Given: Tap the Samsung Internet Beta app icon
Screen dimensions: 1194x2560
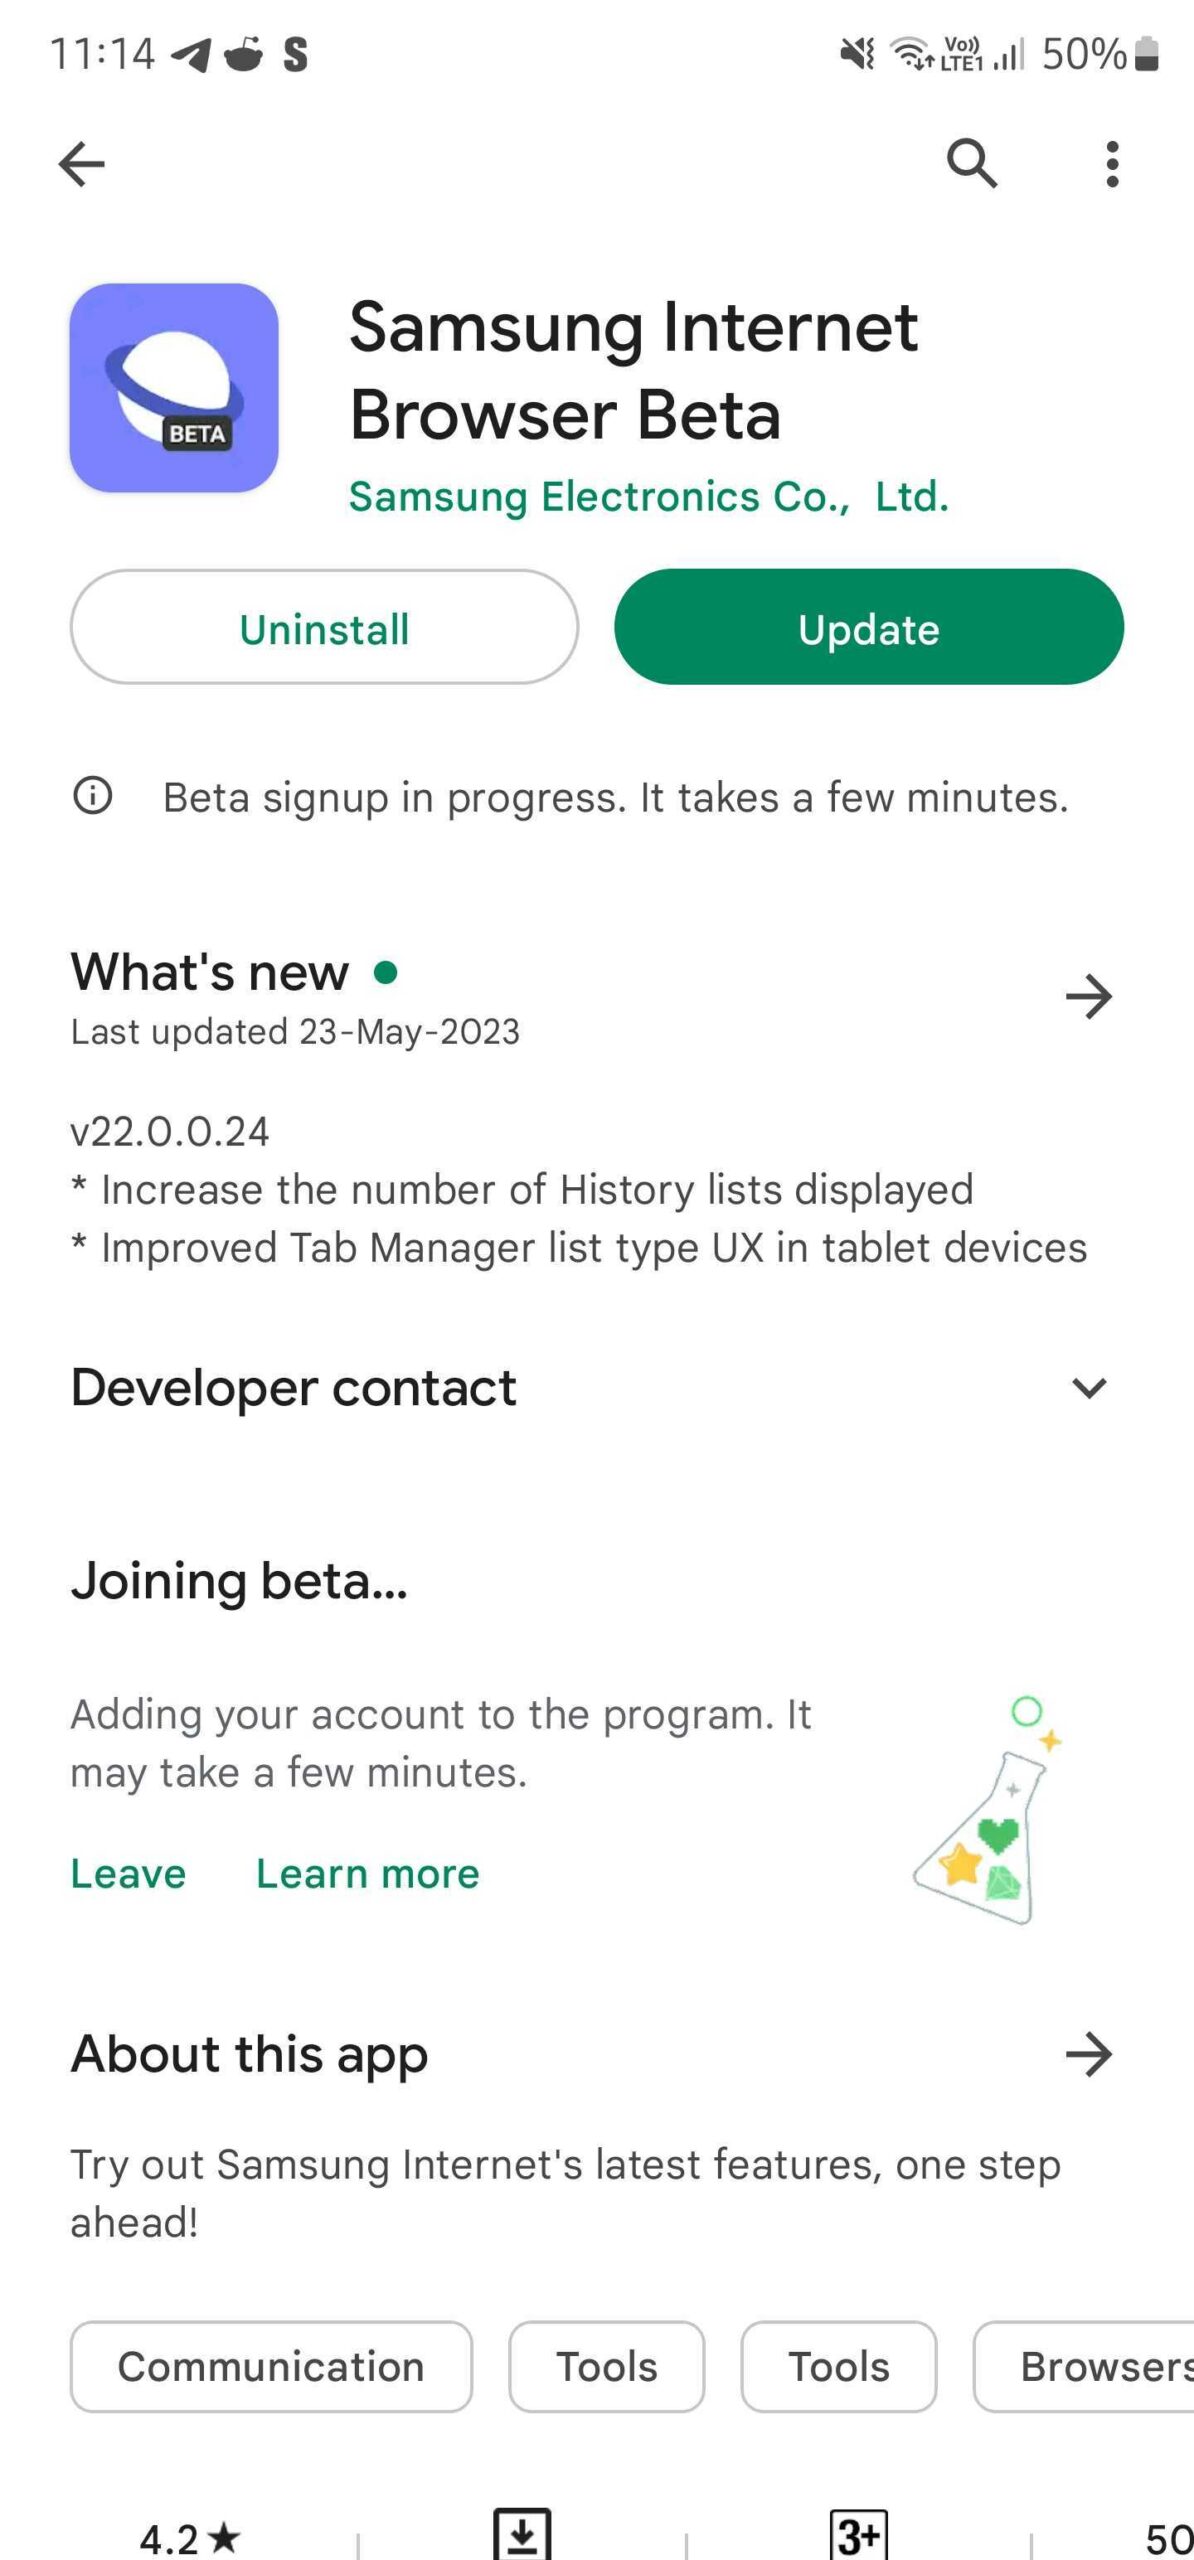Looking at the screenshot, I should (x=174, y=388).
